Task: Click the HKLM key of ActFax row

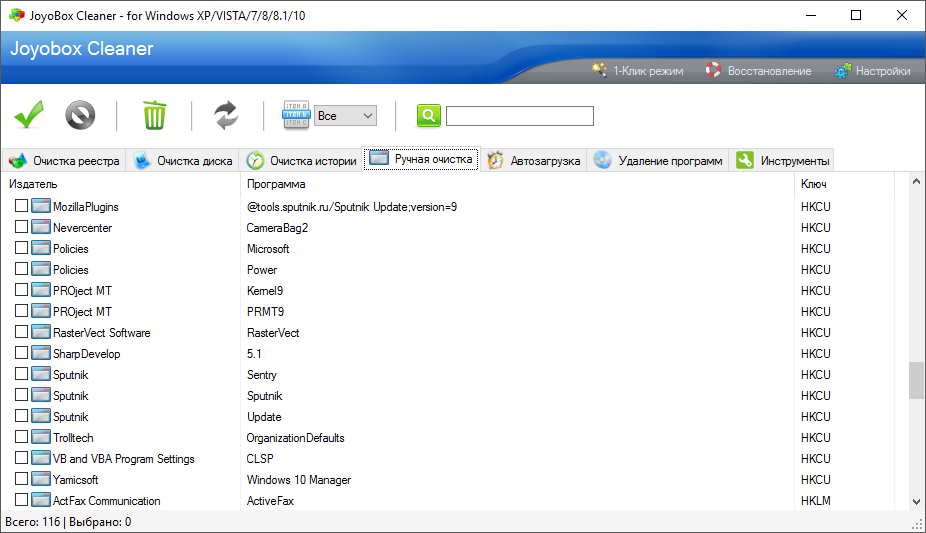Action: point(816,501)
